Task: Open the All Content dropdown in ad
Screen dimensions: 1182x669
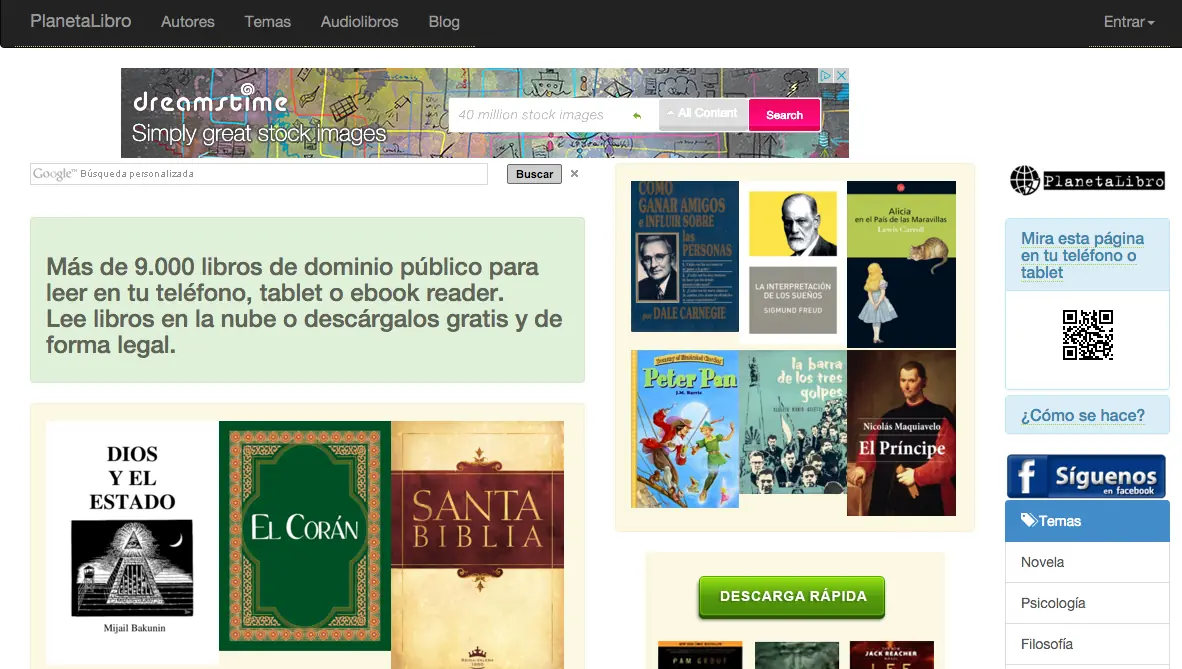Action: (x=703, y=114)
